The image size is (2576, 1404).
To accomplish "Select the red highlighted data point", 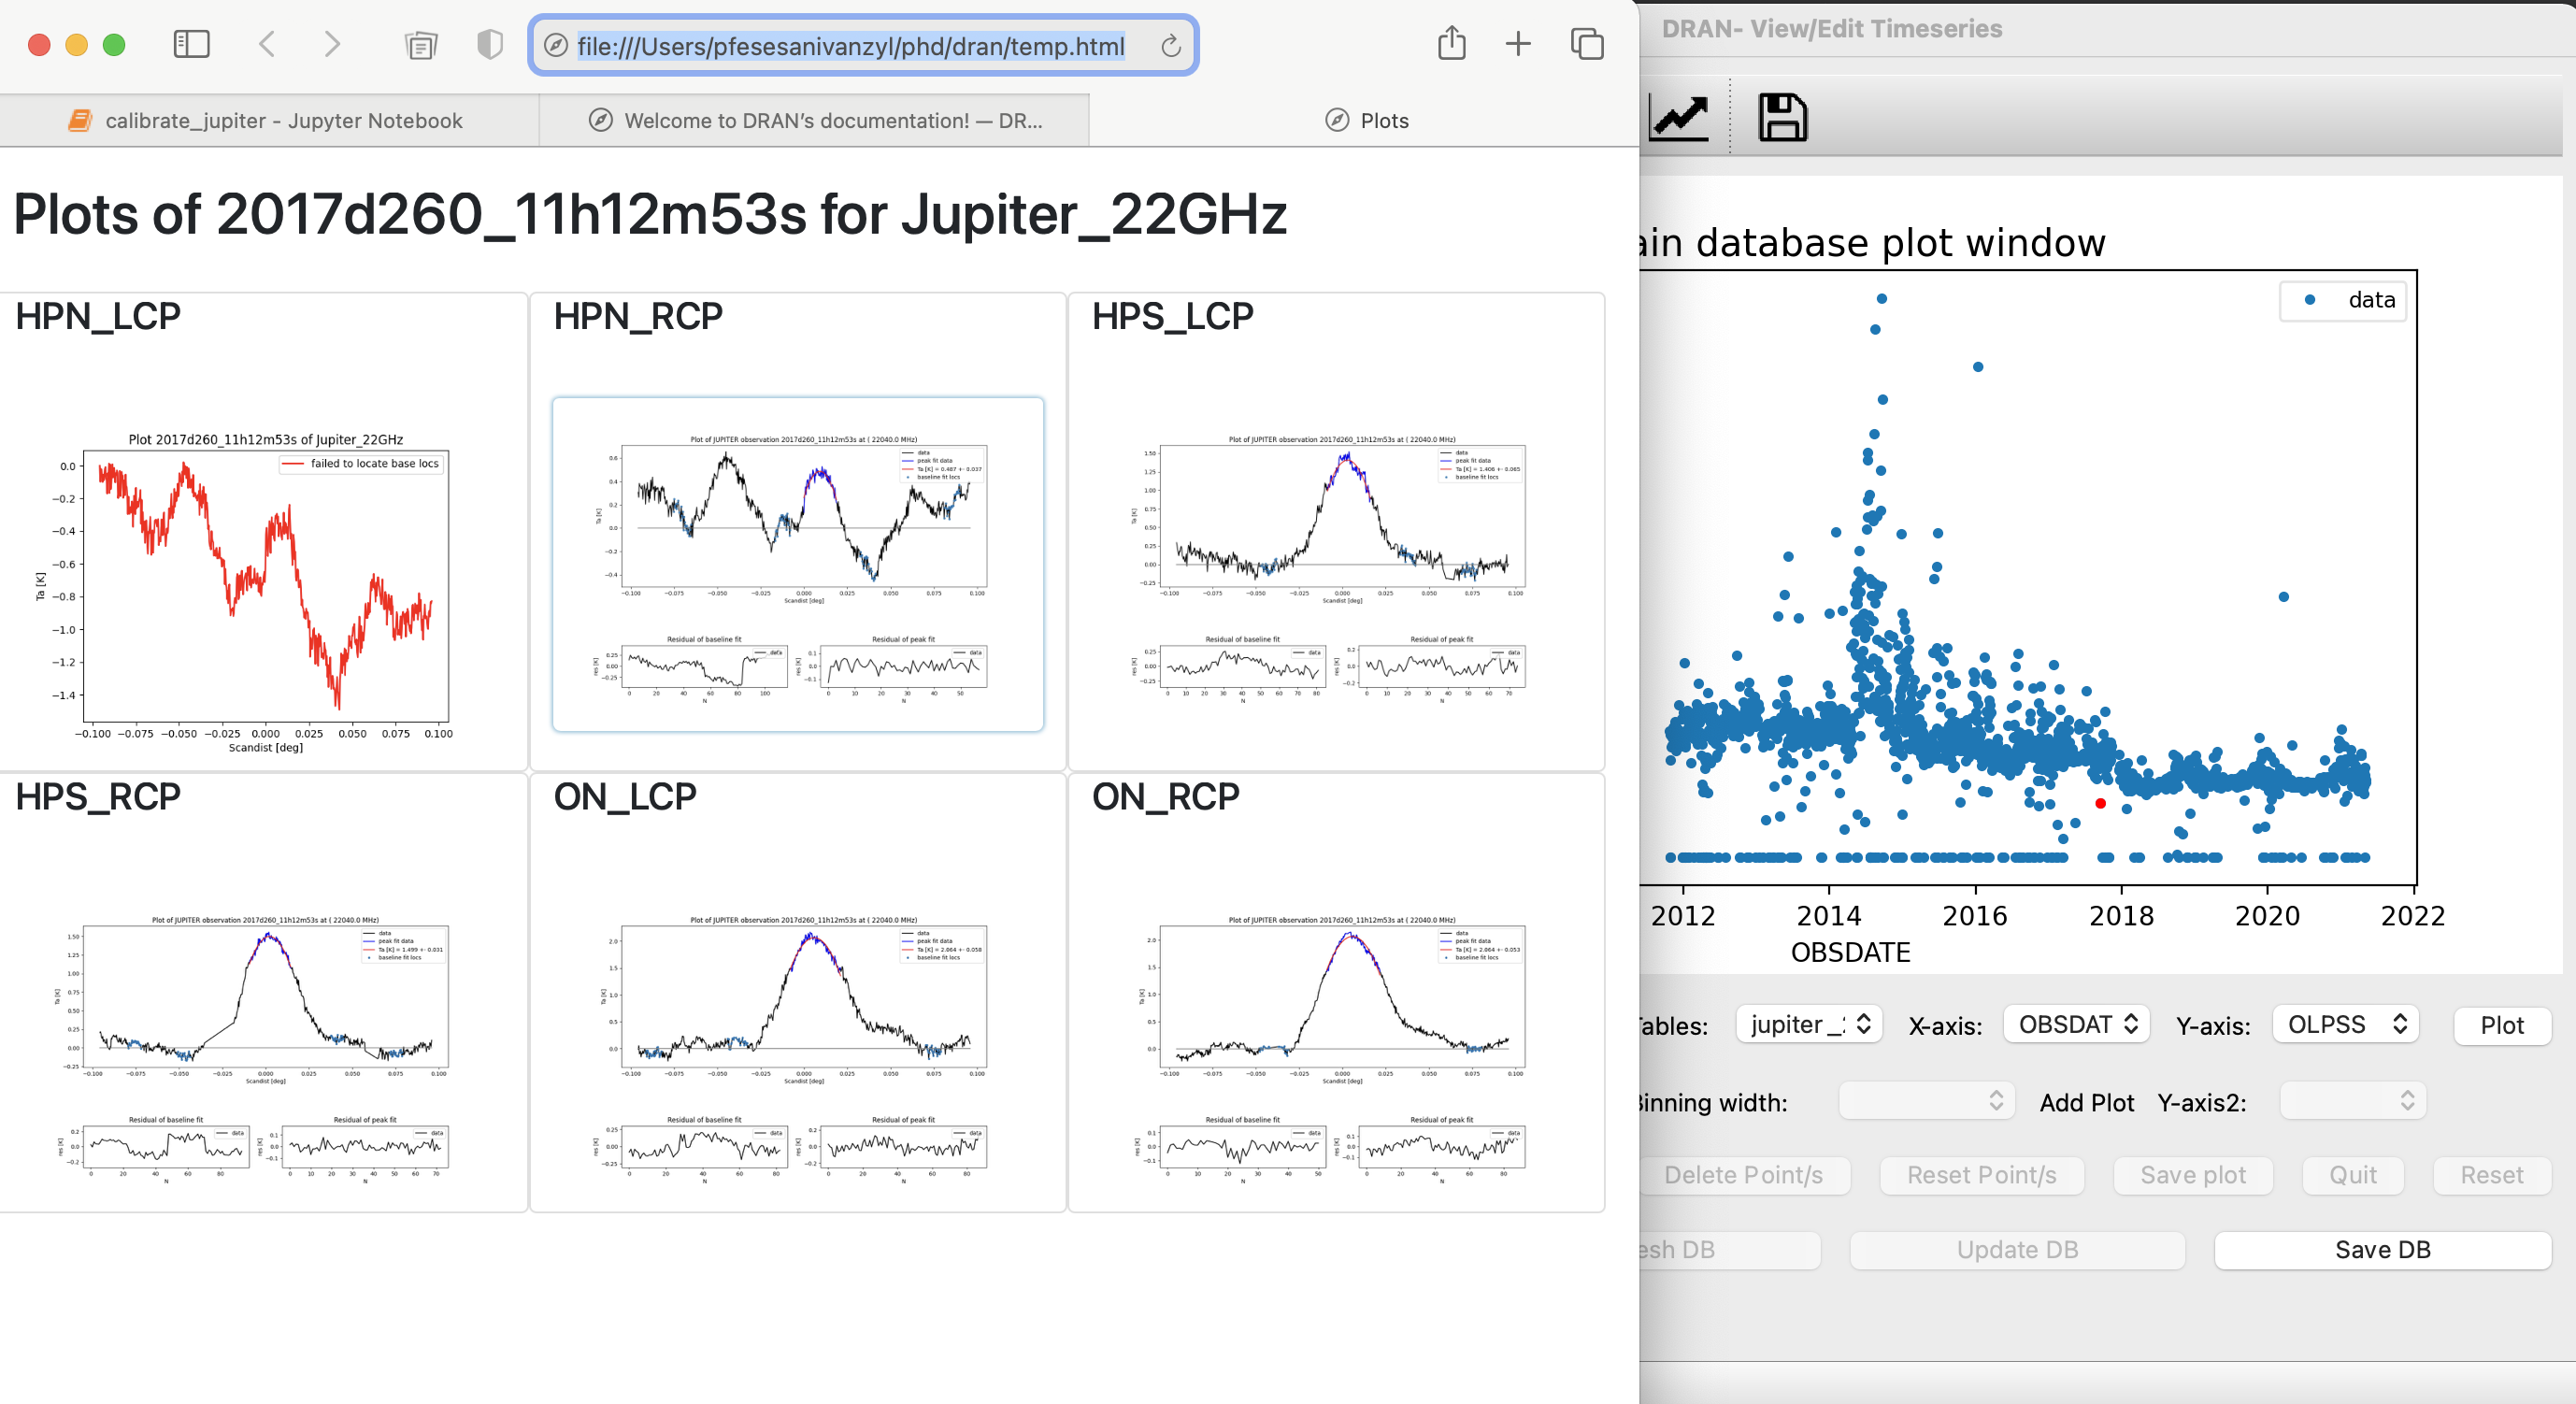I will point(2100,804).
